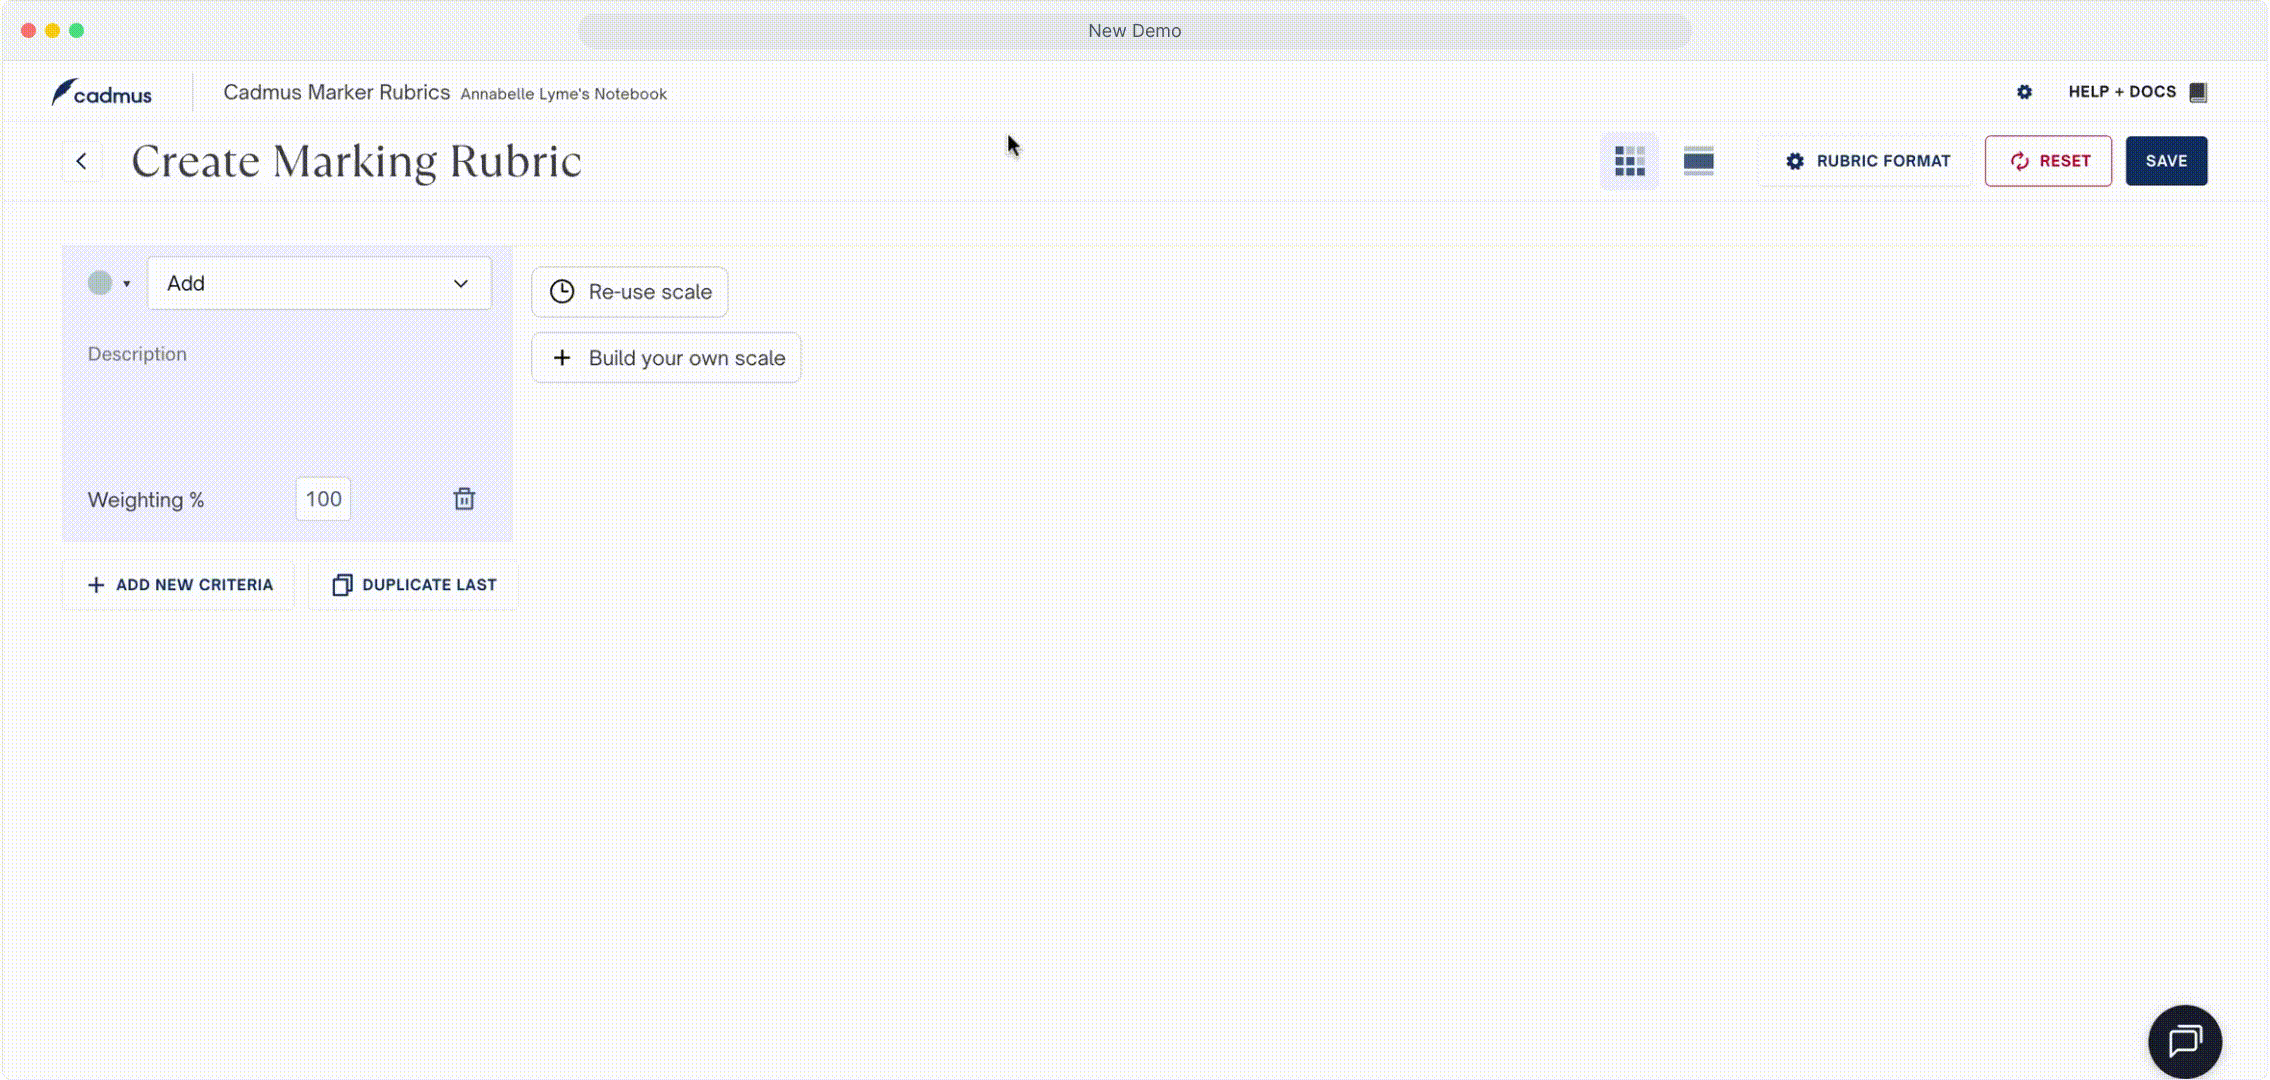Click the back arrow beside Create Marking Rubric
This screenshot has width=2270, height=1080.
(x=82, y=161)
